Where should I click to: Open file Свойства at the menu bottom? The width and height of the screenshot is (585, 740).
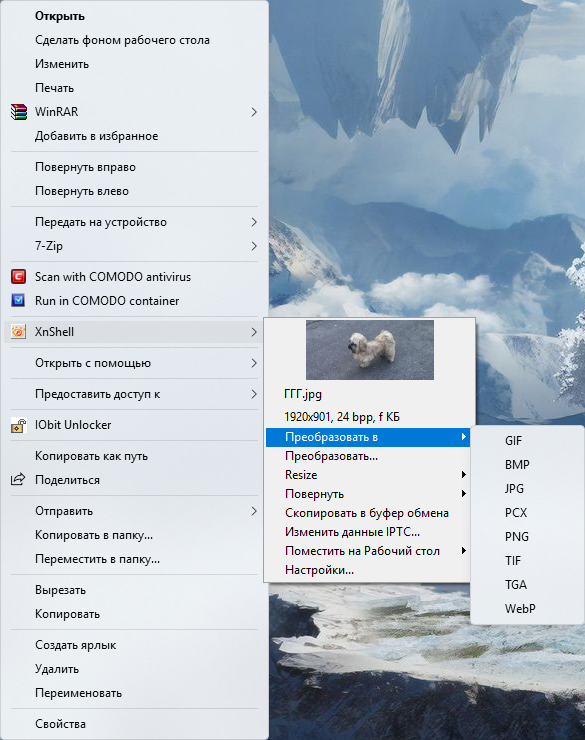pyautogui.click(x=60, y=723)
